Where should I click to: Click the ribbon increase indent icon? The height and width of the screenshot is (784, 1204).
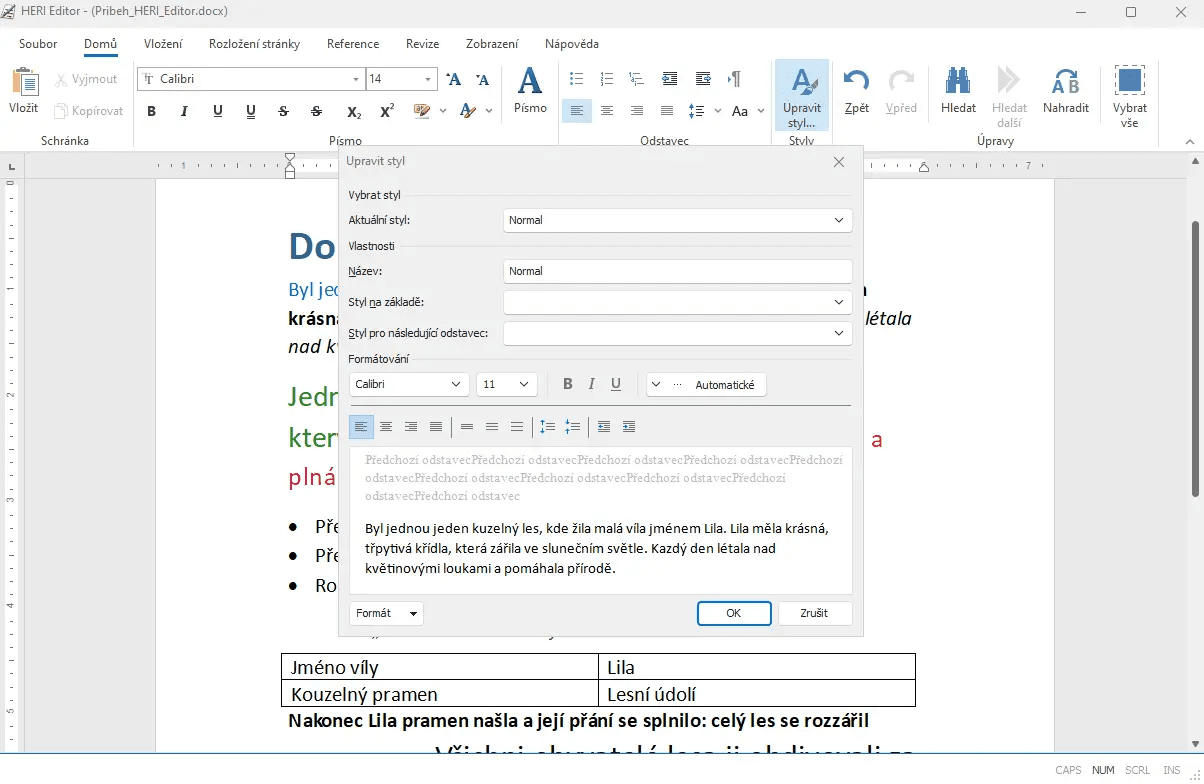[703, 79]
